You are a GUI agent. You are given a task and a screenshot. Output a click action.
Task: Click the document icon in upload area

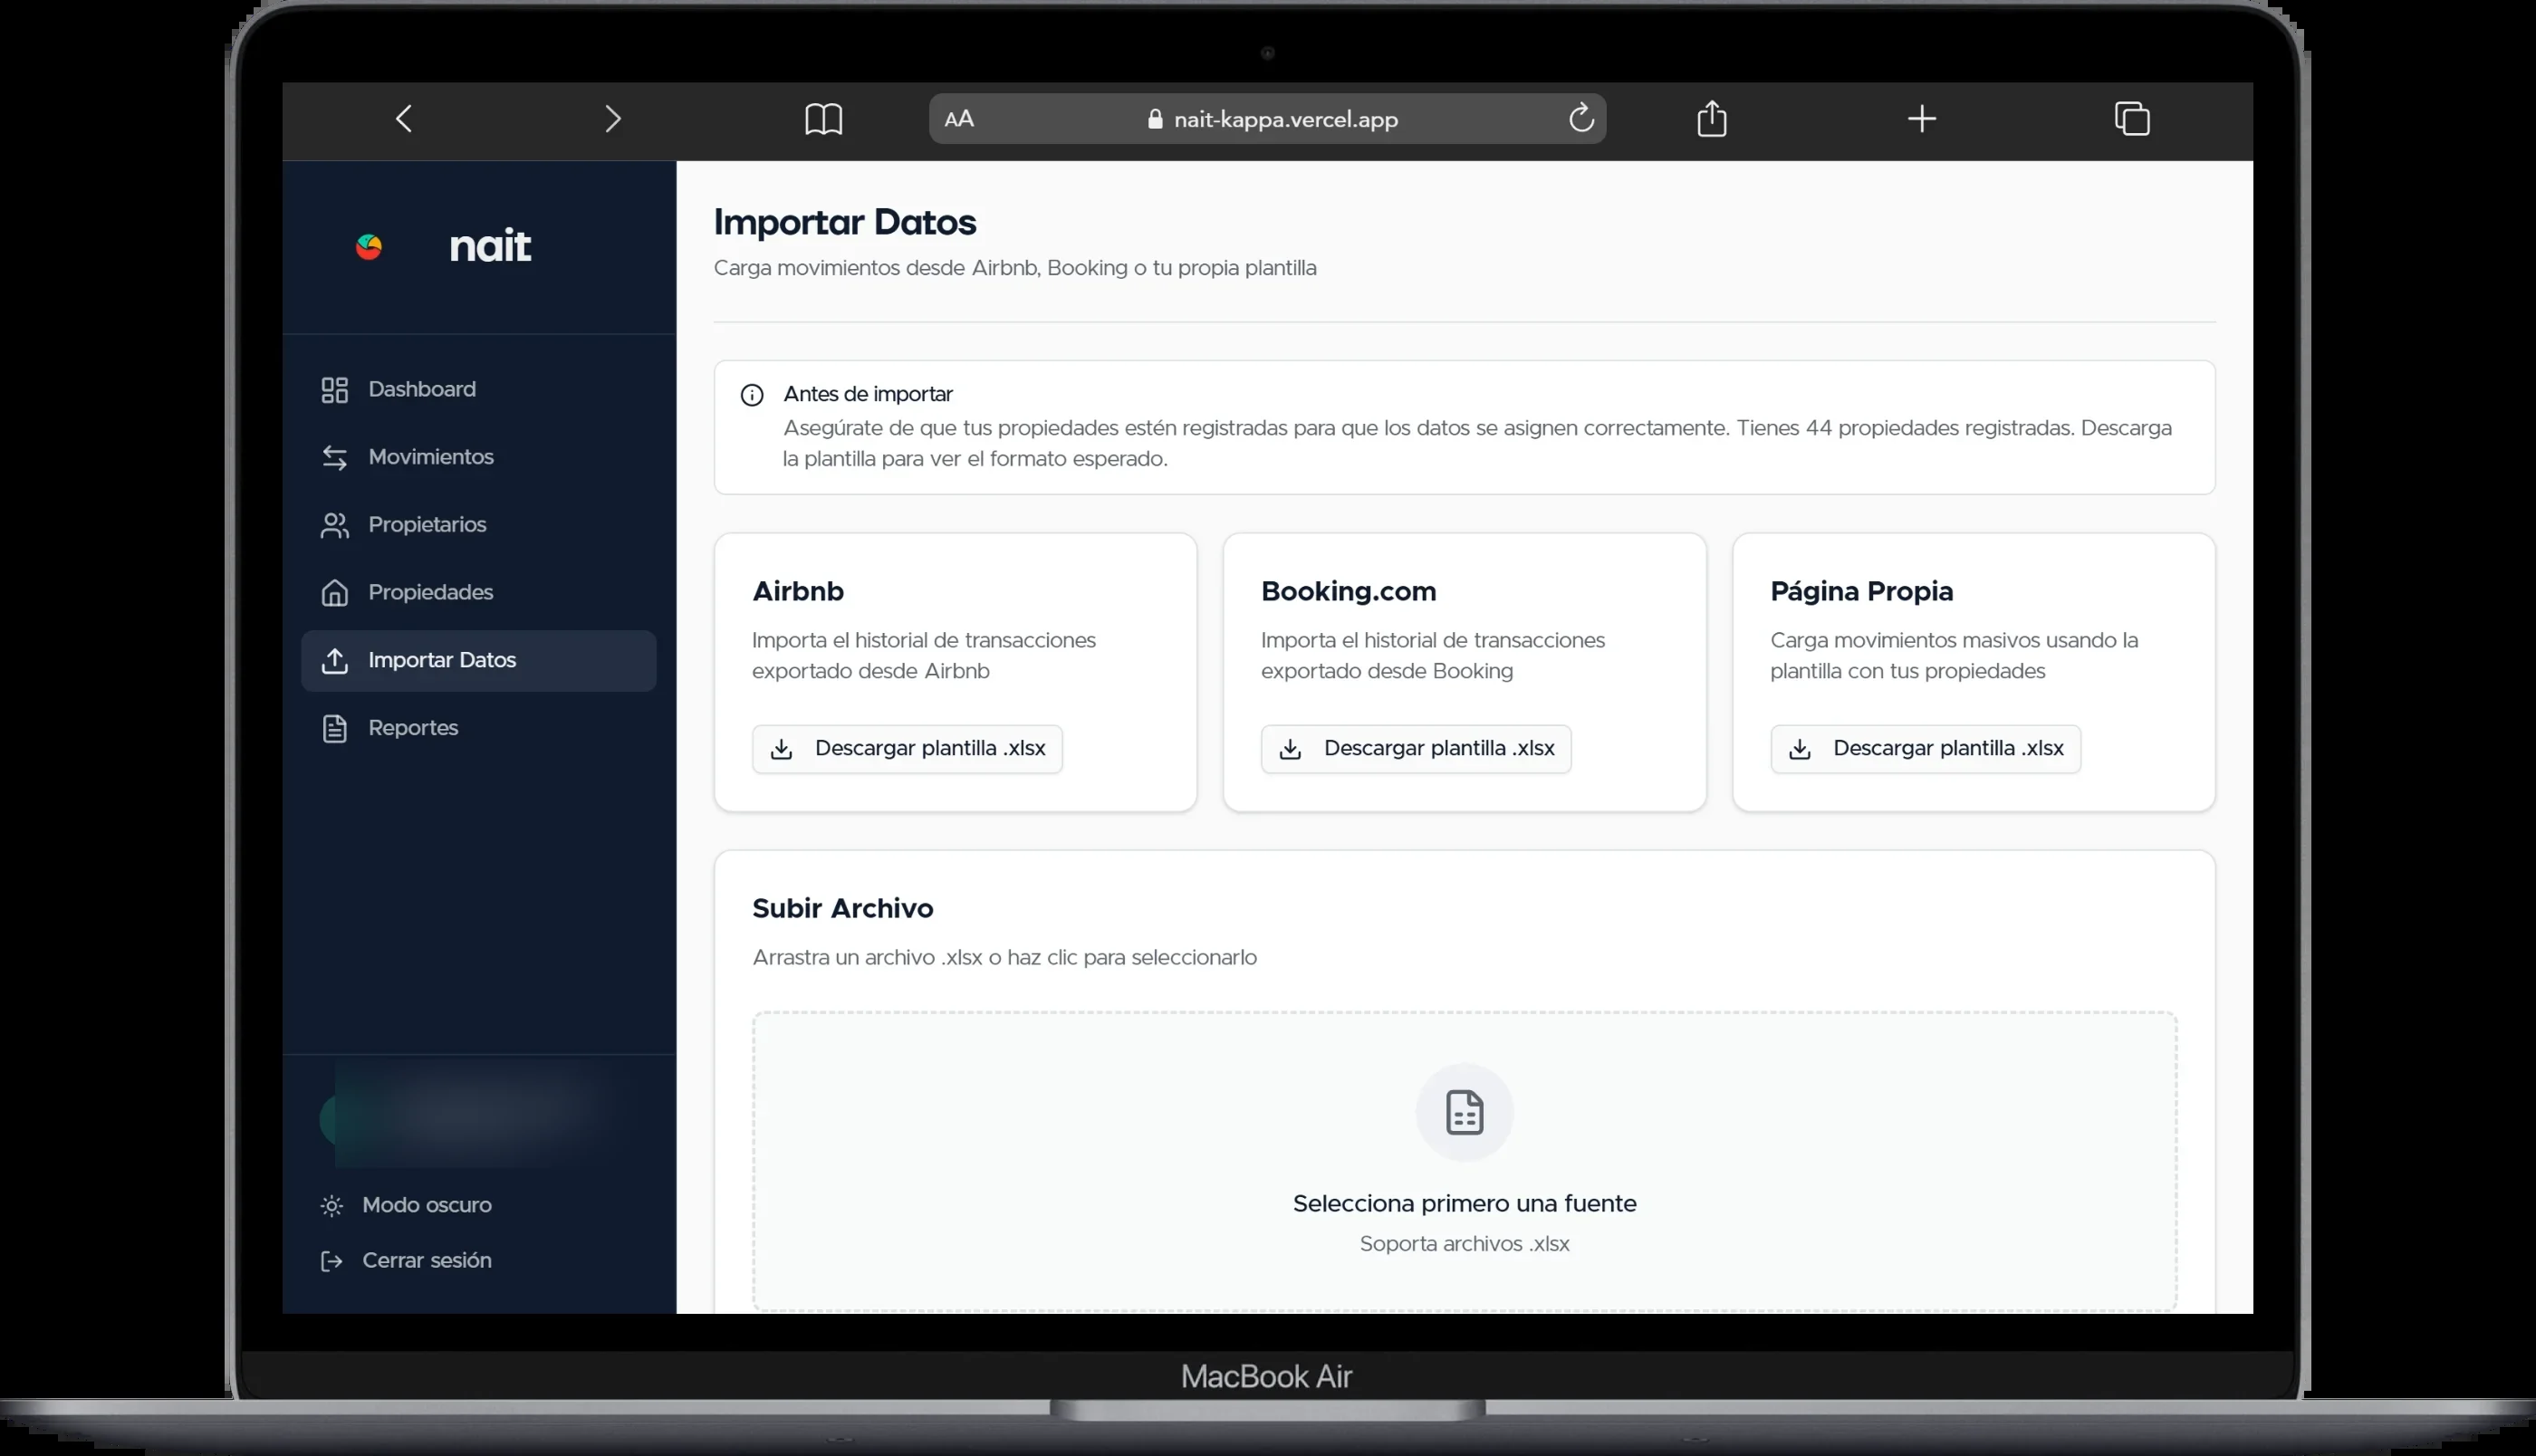1464,1112
